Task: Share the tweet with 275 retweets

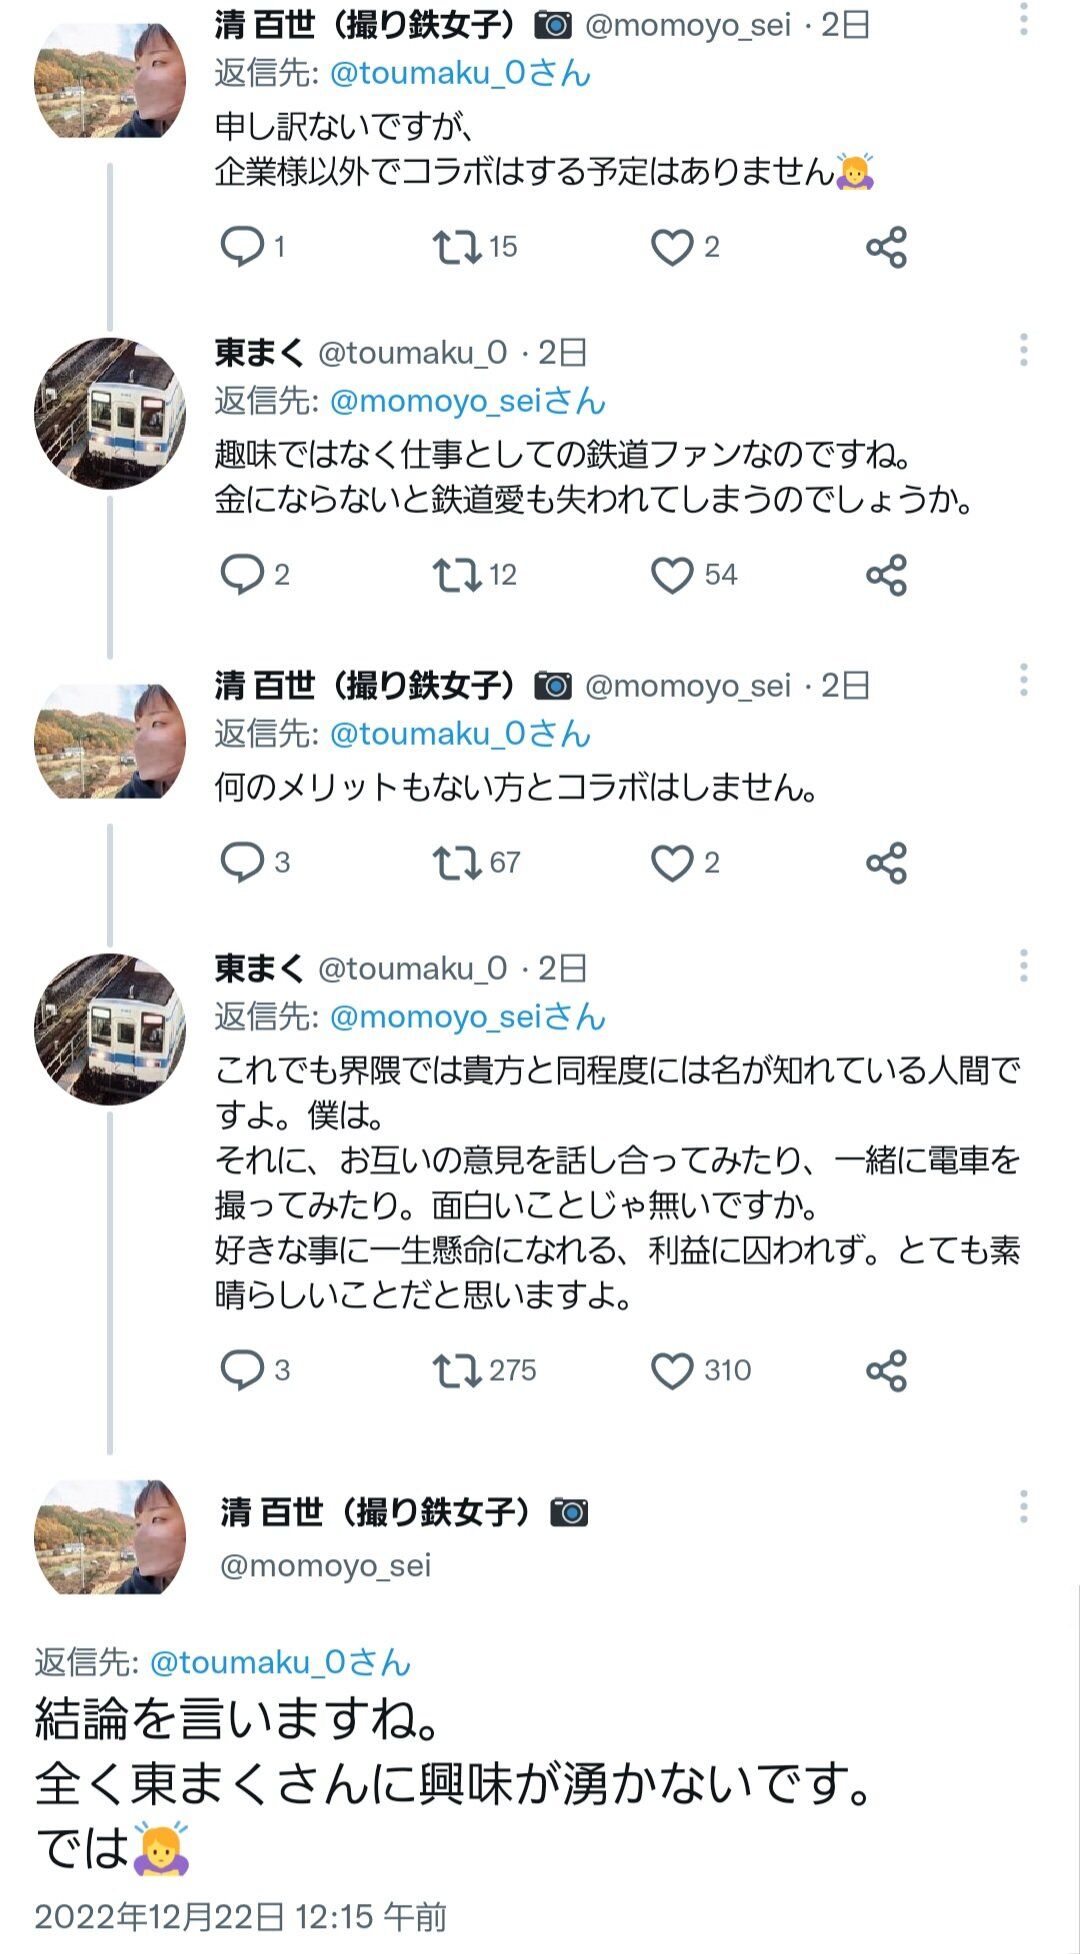Action: coord(886,1370)
